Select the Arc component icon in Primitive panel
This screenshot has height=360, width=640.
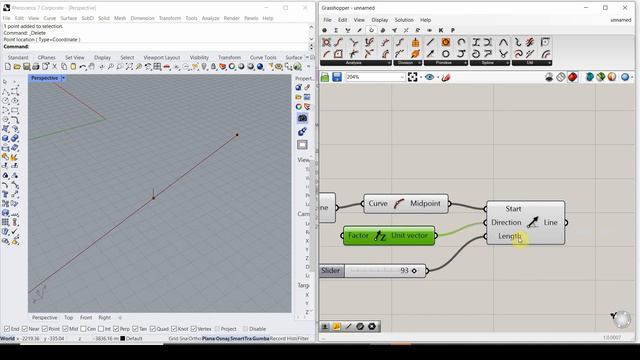coord(461,42)
